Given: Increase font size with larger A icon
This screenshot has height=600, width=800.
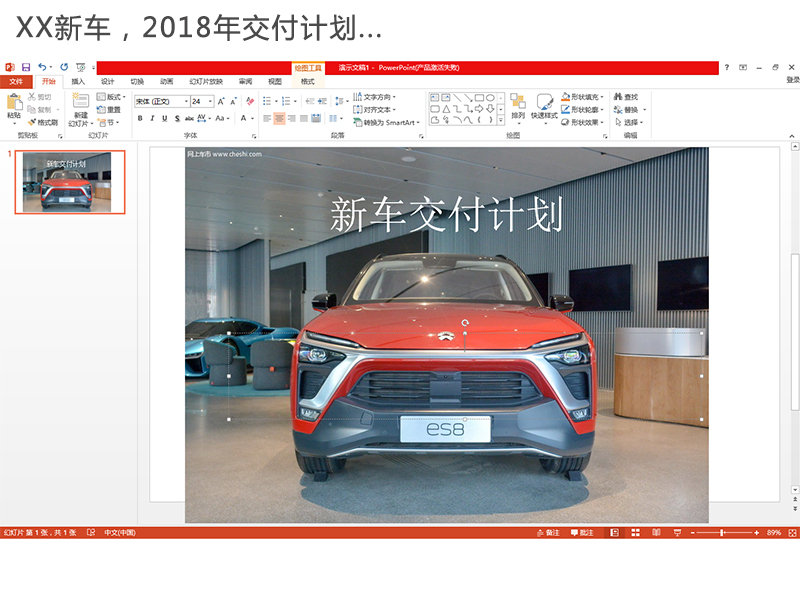Looking at the screenshot, I should click(221, 102).
